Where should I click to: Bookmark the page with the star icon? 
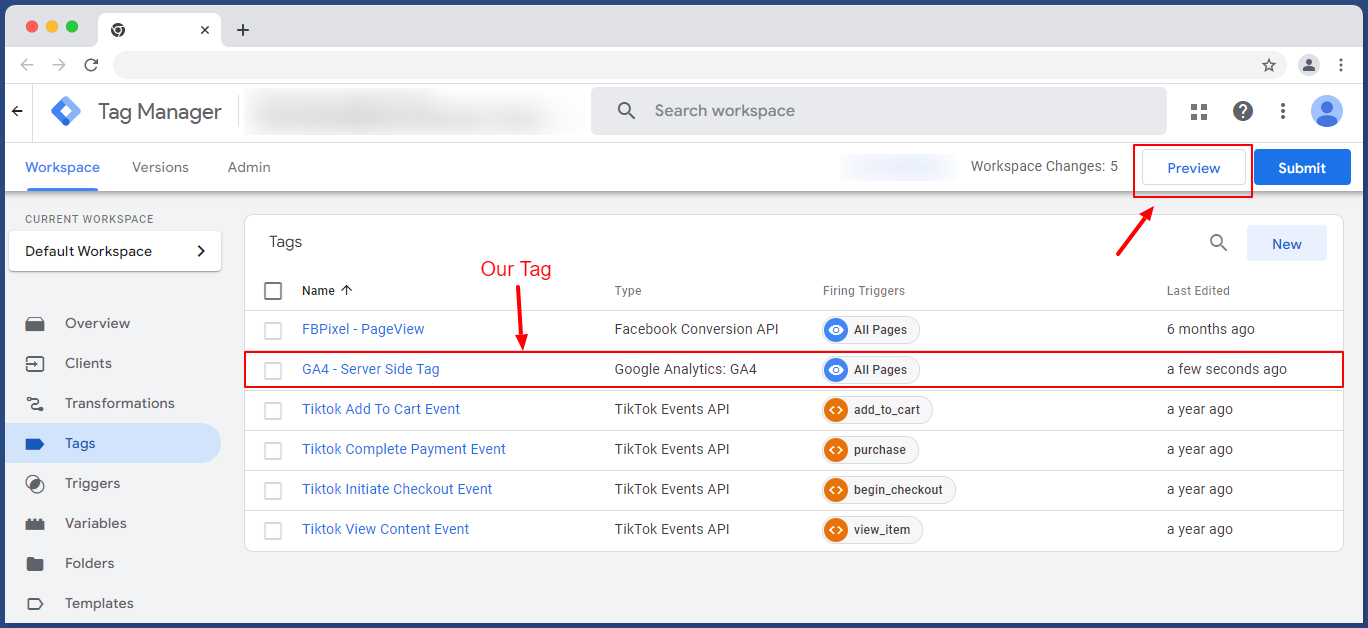pos(1269,65)
